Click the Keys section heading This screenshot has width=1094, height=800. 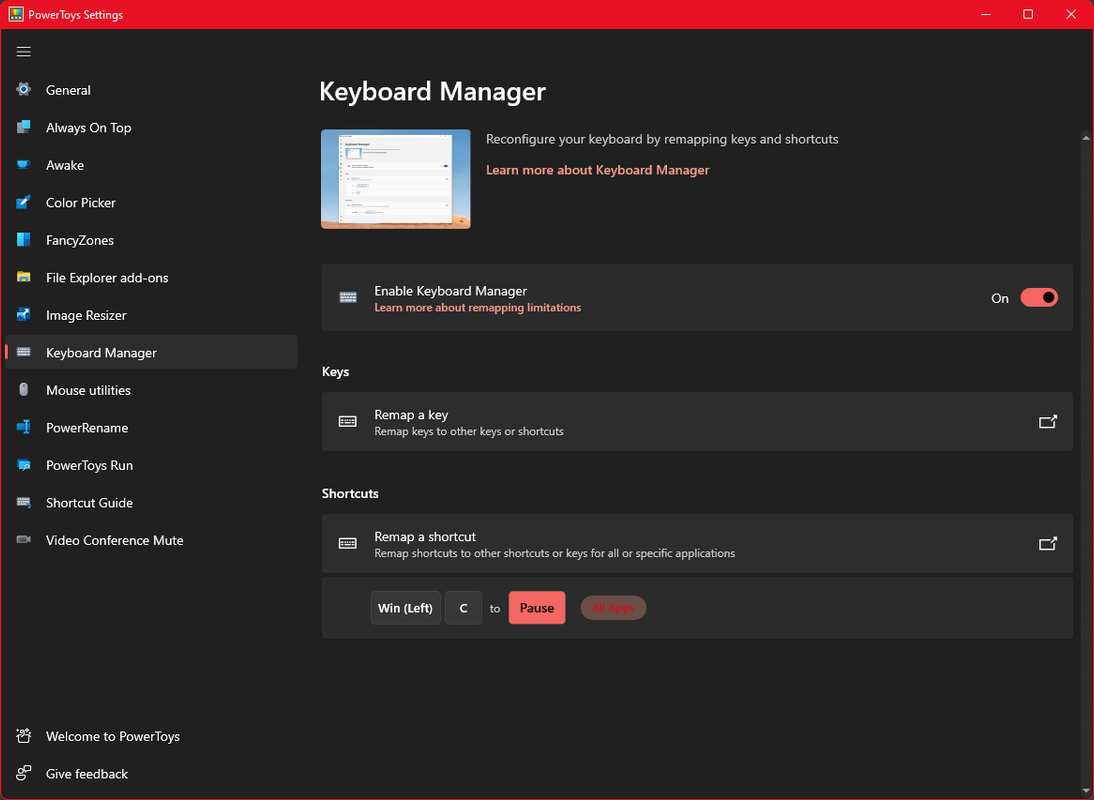point(336,372)
